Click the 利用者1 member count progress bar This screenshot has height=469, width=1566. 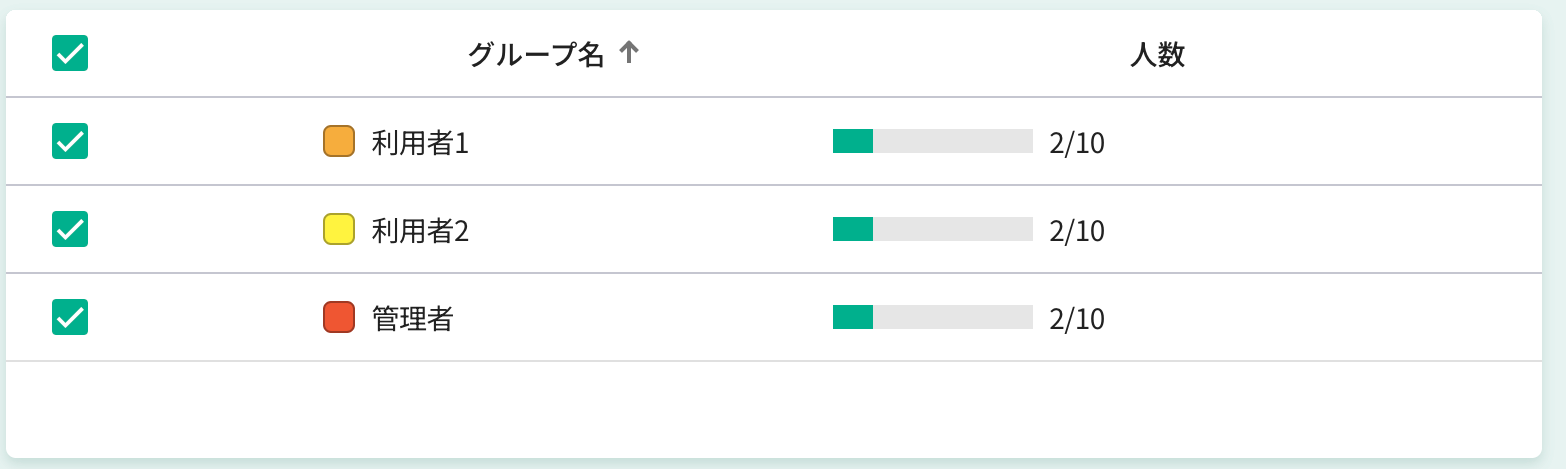point(932,141)
